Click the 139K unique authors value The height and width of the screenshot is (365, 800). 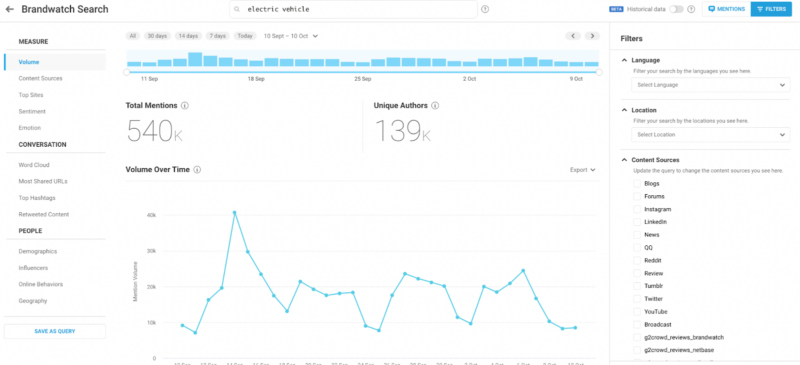[403, 131]
